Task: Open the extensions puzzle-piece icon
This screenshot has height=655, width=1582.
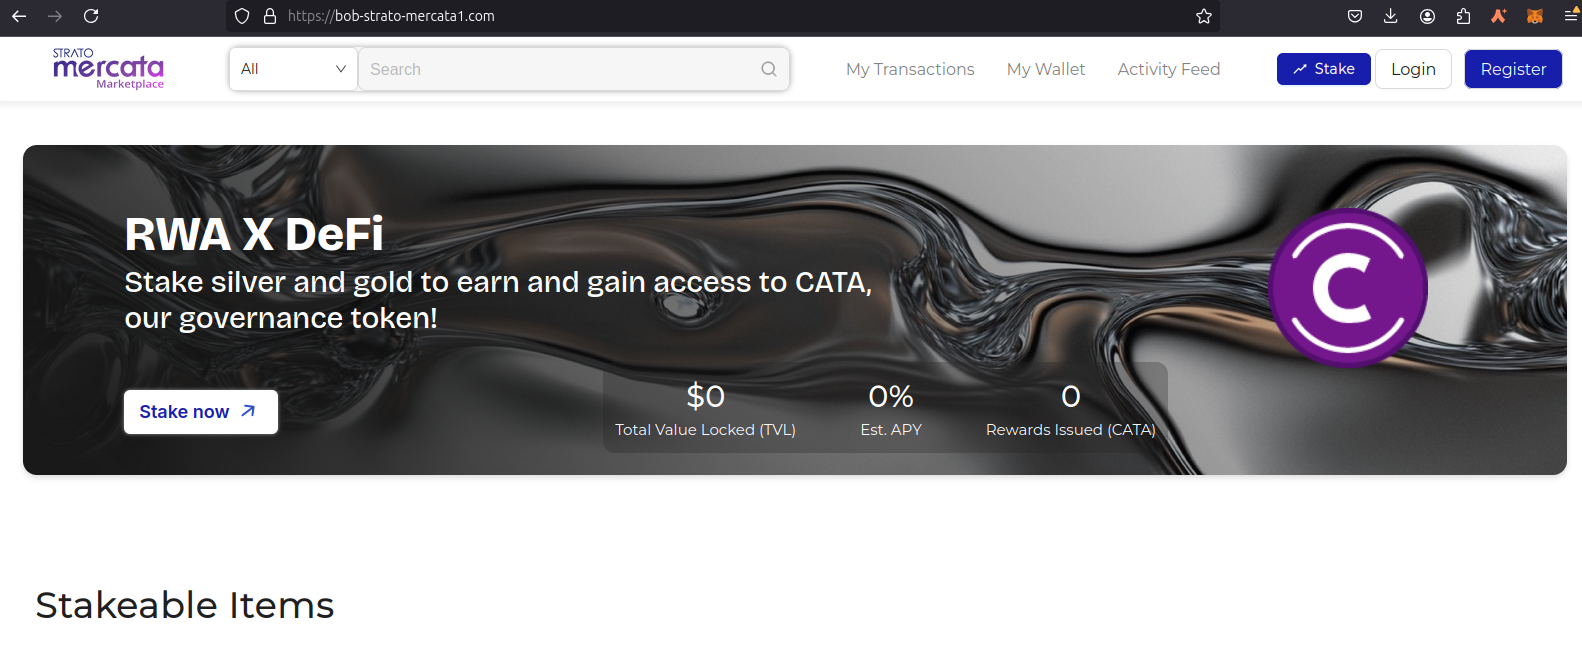Action: 1463,16
